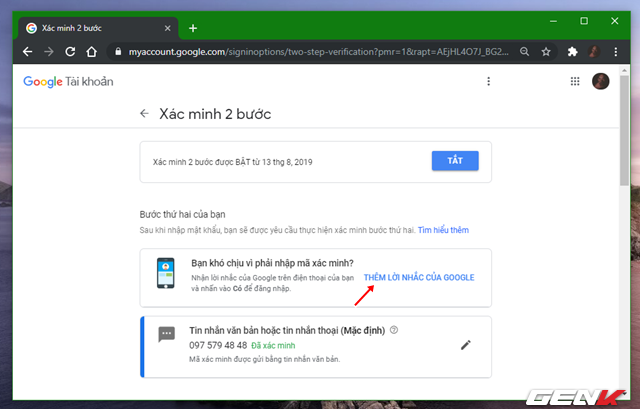Open a new tab with the plus button
640x409 pixels.
(x=193, y=28)
